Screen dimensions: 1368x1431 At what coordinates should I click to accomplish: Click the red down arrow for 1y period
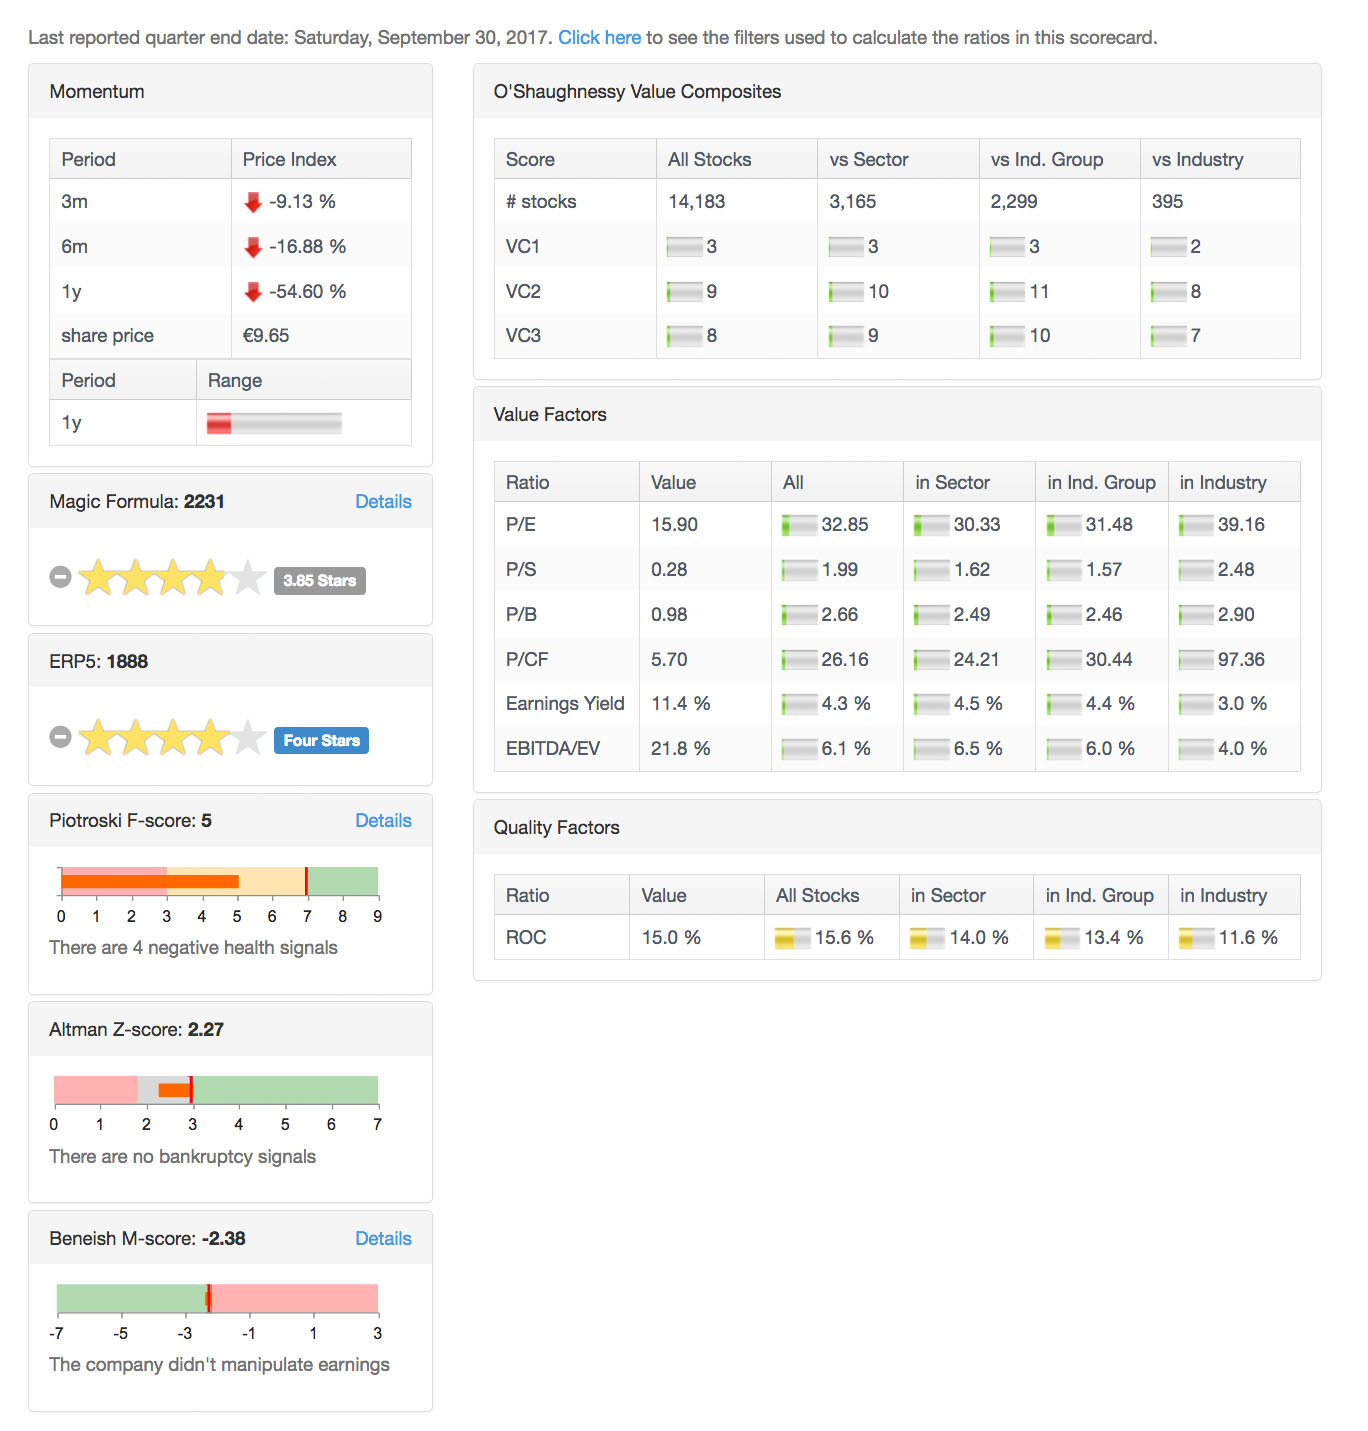point(253,292)
